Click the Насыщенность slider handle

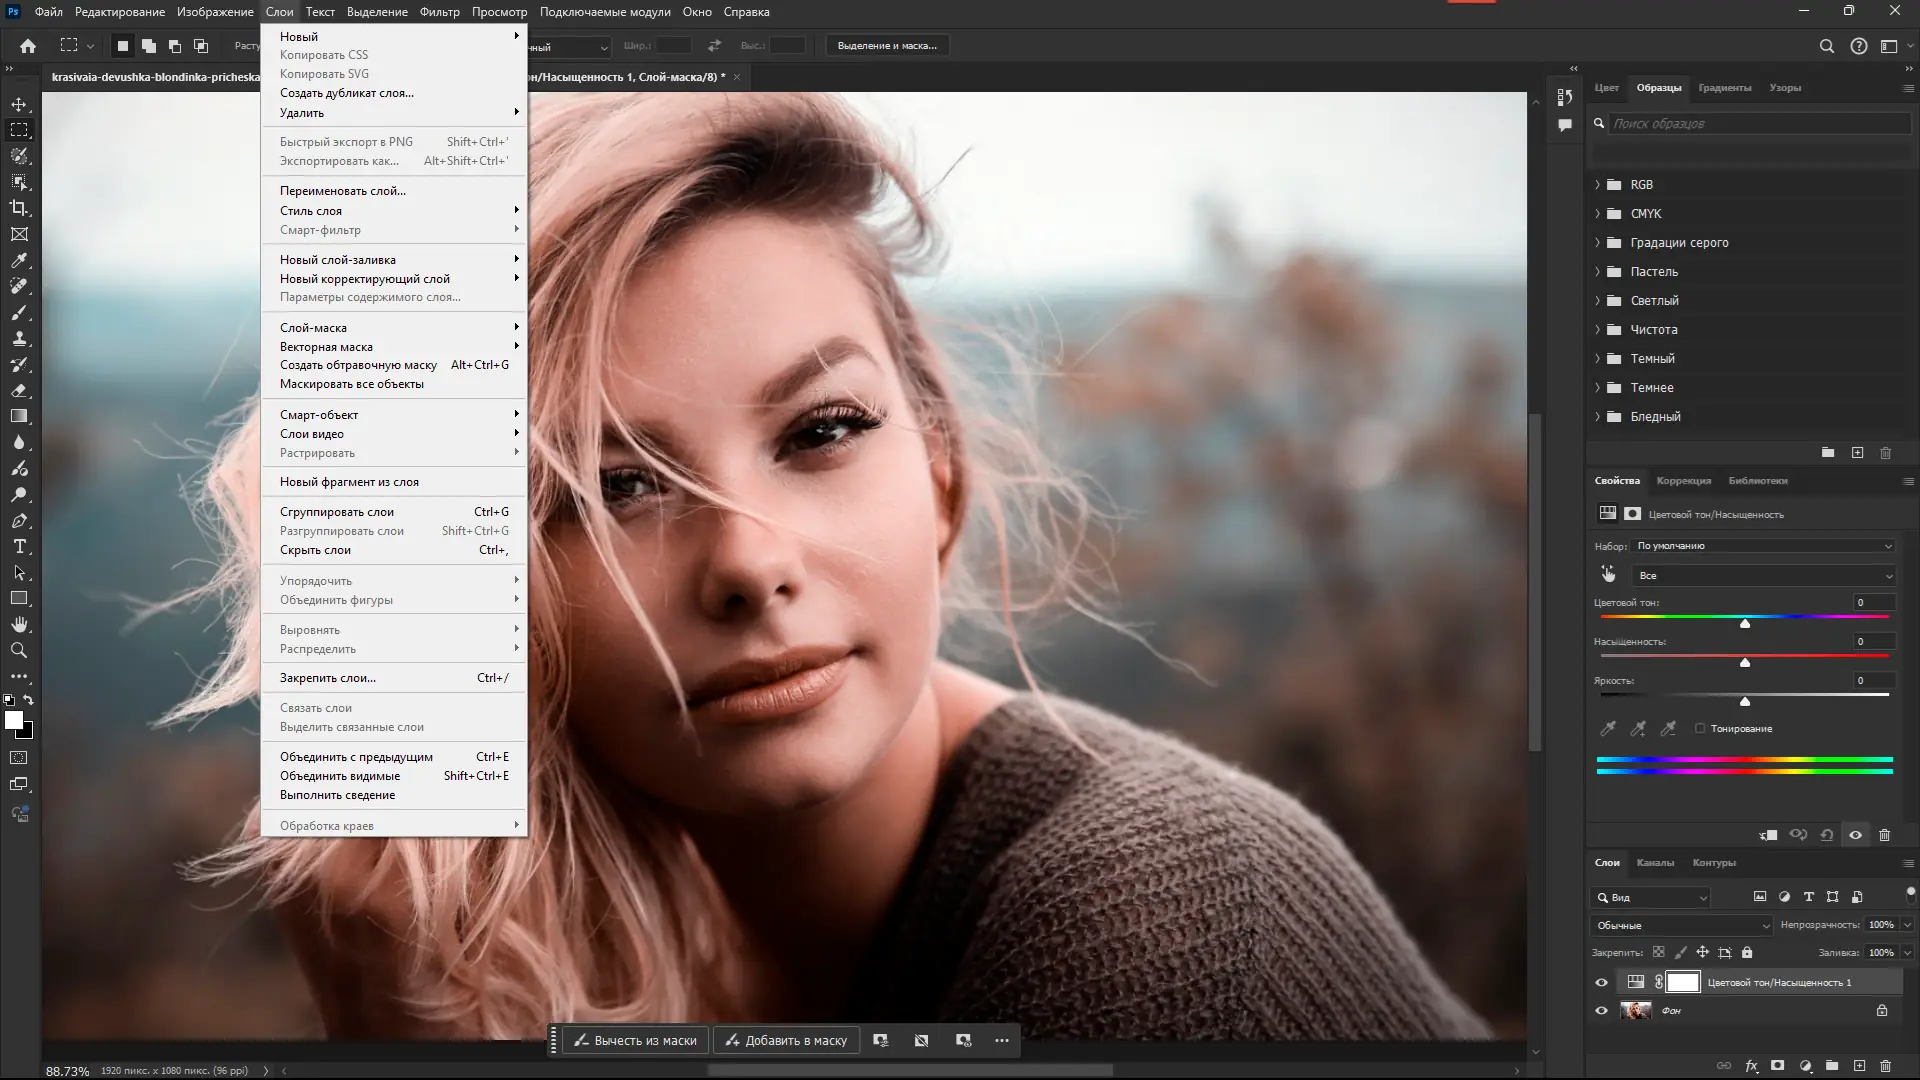click(1745, 662)
